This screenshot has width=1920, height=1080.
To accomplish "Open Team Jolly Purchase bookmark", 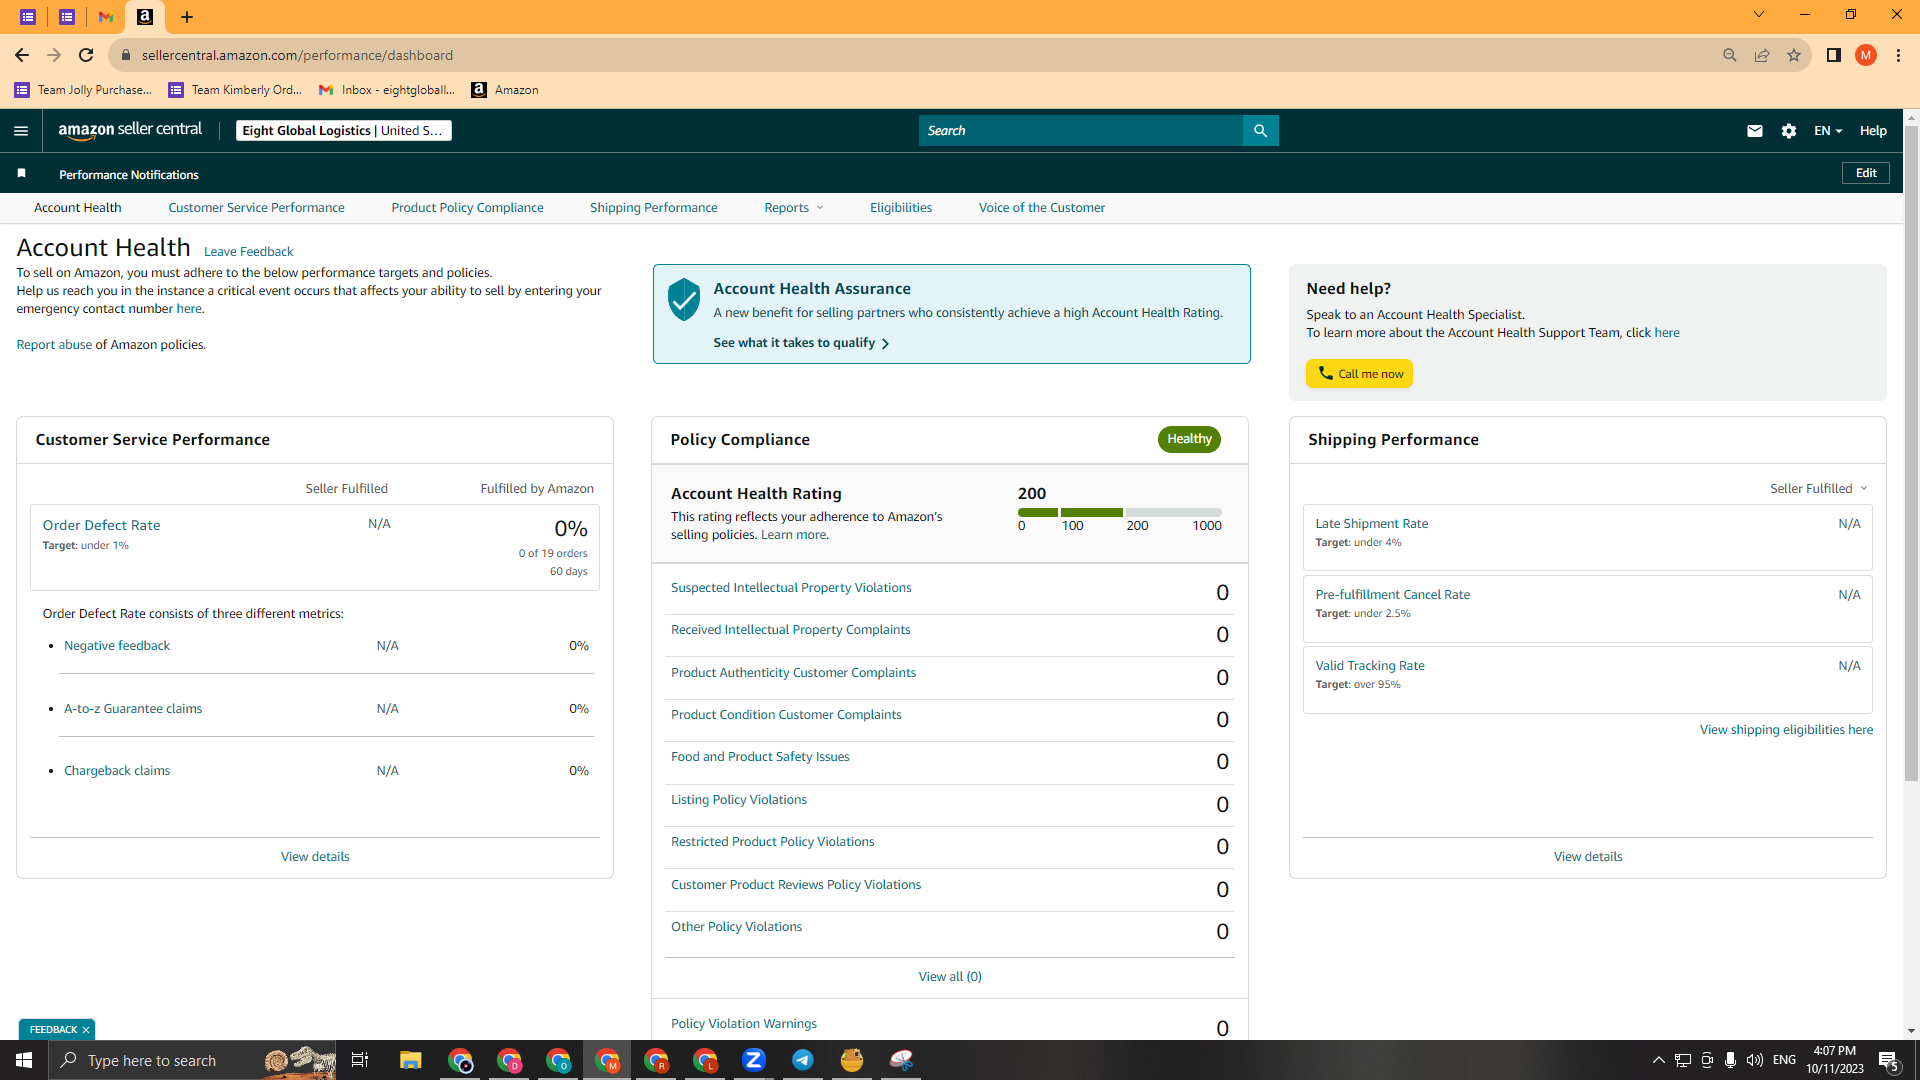I will coord(84,90).
